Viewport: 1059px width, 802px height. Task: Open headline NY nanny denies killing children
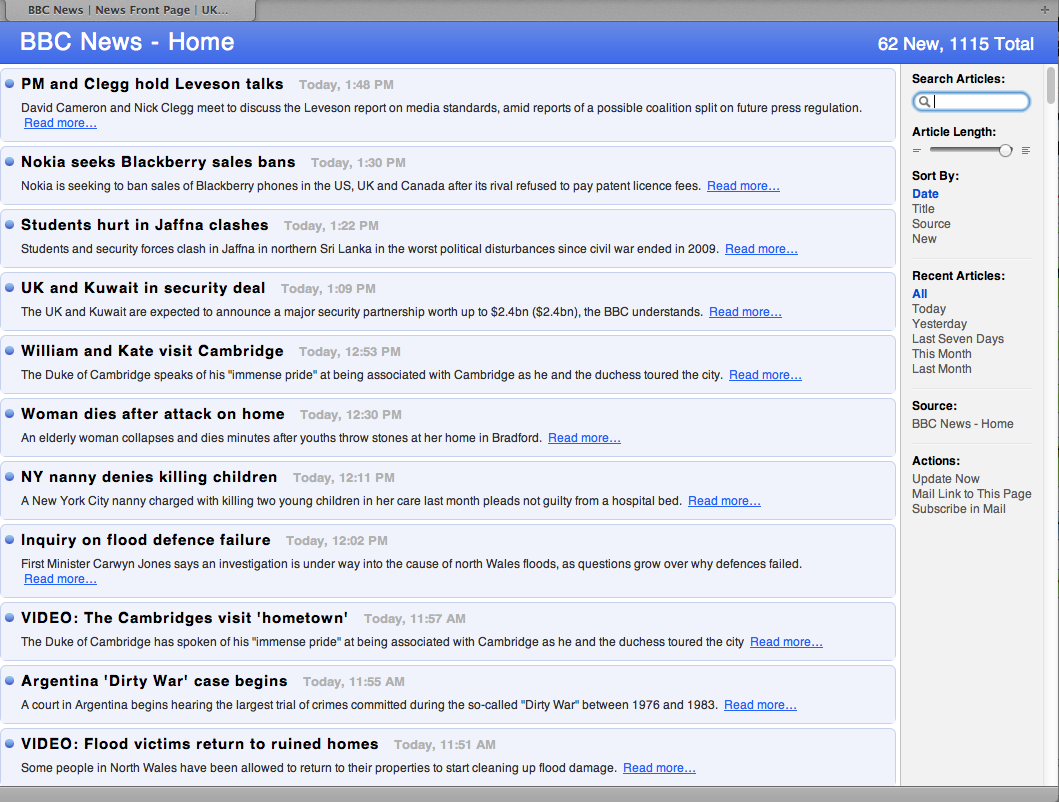149,477
